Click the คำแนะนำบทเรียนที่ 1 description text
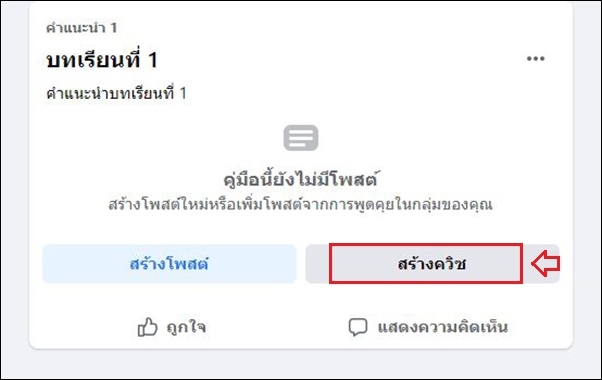The image size is (602, 380). pyautogui.click(x=116, y=93)
